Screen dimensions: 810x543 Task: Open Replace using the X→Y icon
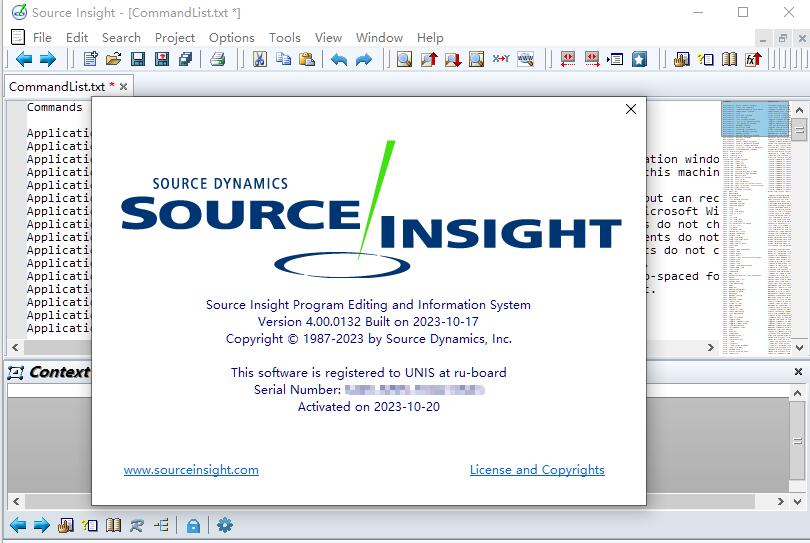coord(501,59)
